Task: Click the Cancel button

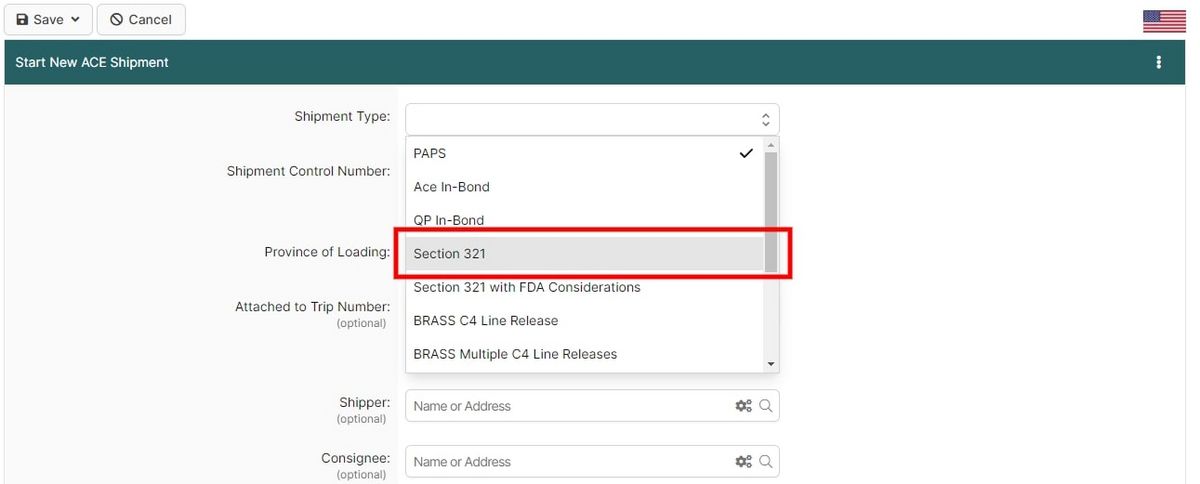Action: coord(141,20)
